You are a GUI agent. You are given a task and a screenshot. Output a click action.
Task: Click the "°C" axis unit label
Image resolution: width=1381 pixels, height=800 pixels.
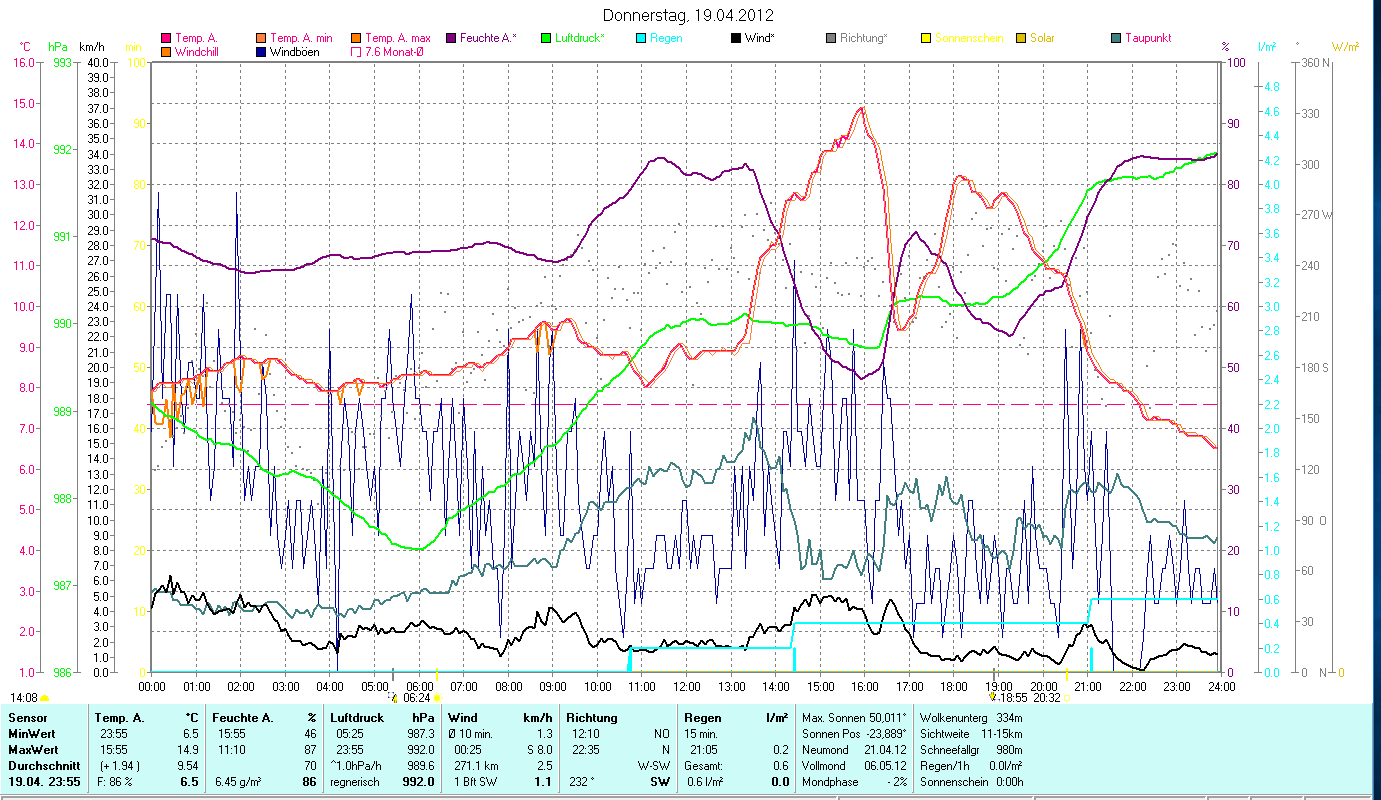(x=25, y=47)
